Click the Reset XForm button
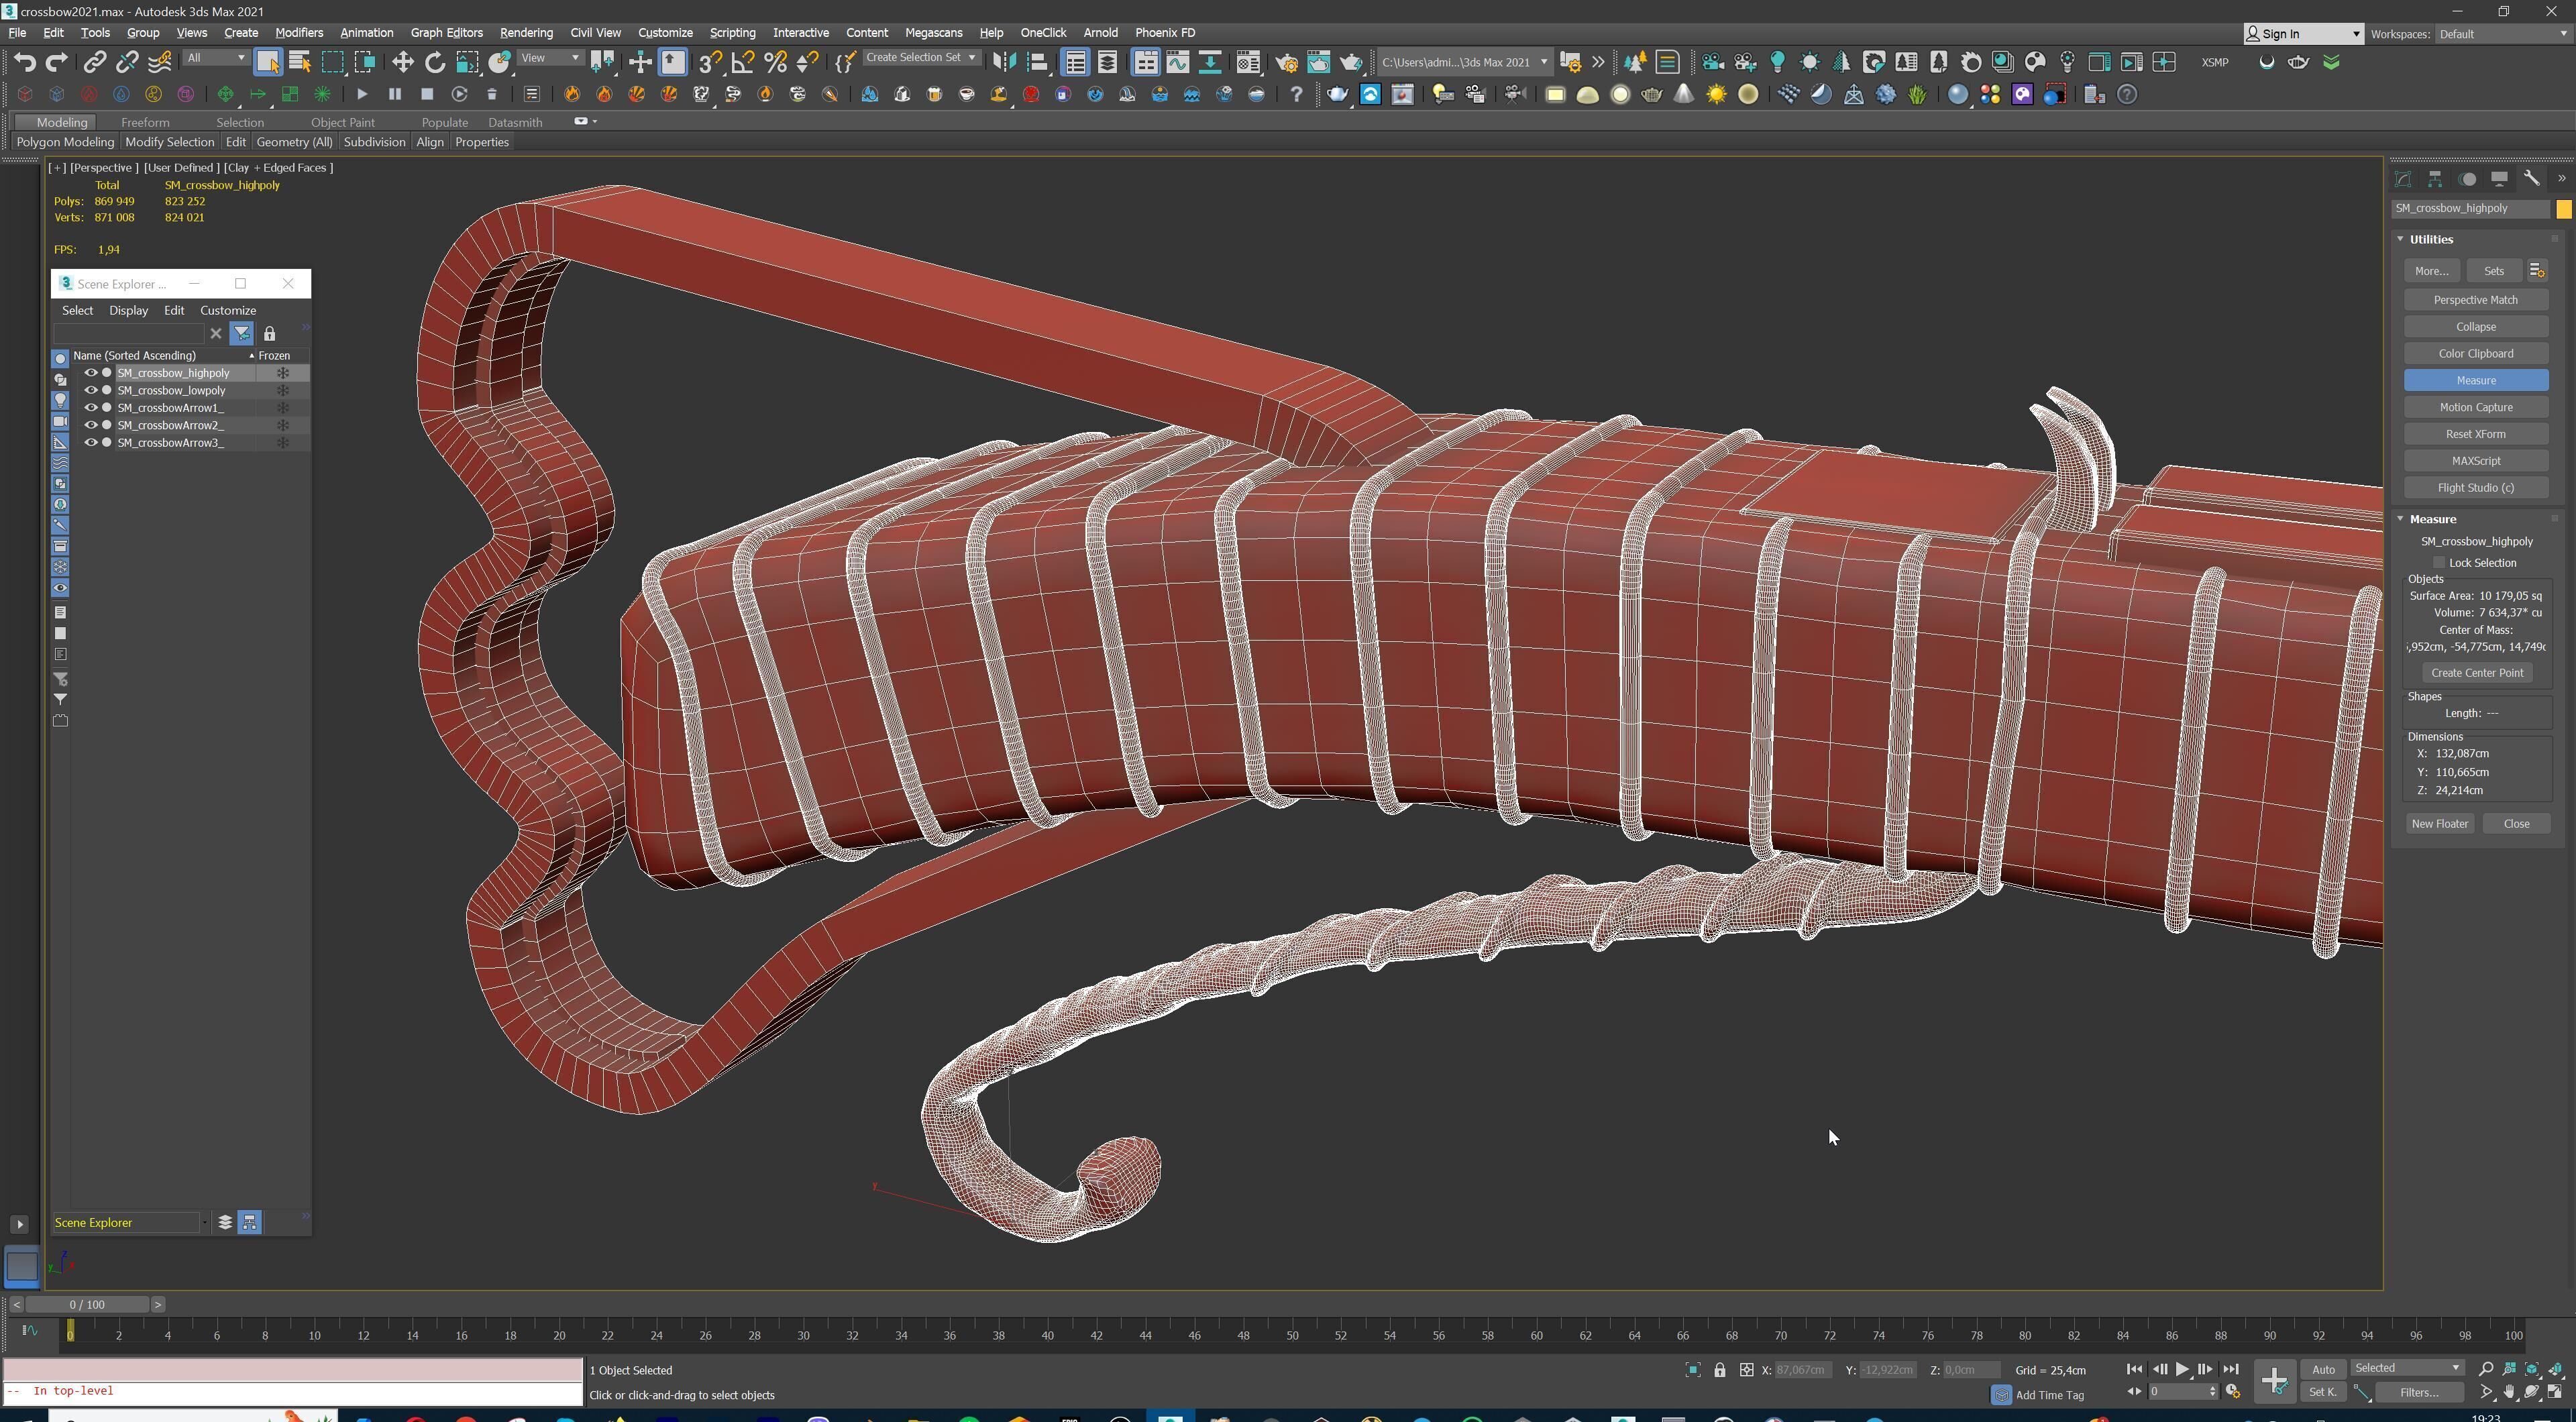The height and width of the screenshot is (1422, 2576). (x=2476, y=434)
